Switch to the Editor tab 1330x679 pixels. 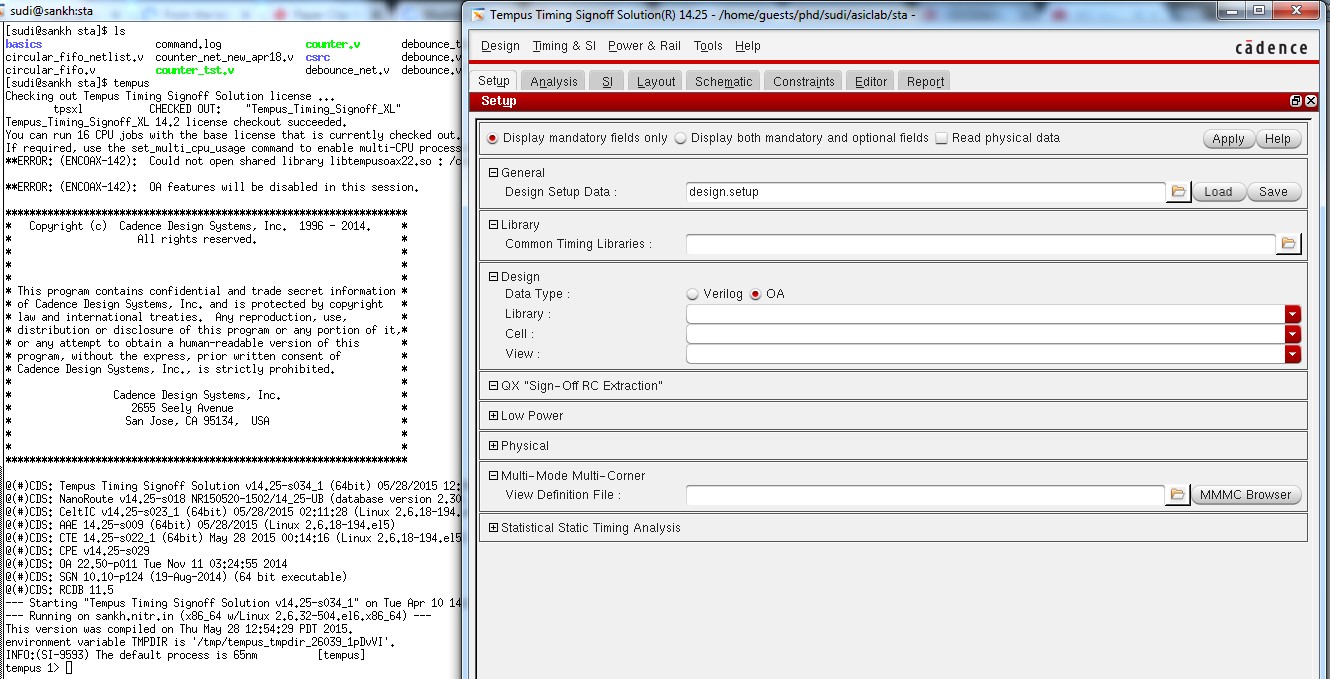click(x=871, y=81)
